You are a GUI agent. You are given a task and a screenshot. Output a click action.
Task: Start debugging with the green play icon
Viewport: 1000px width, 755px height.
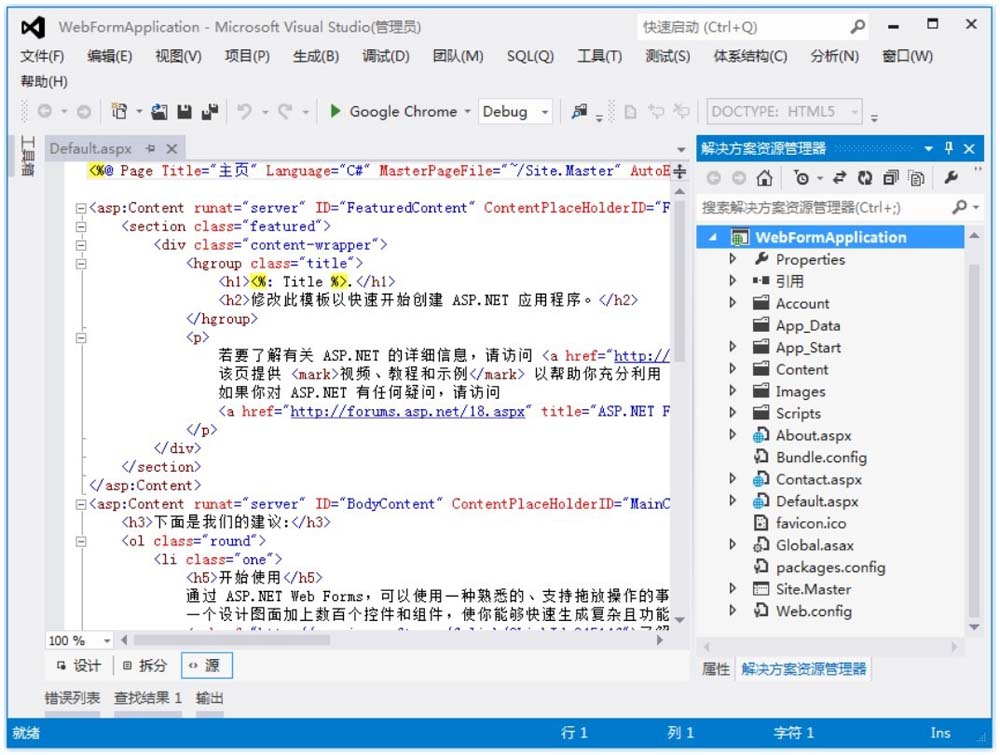[335, 111]
